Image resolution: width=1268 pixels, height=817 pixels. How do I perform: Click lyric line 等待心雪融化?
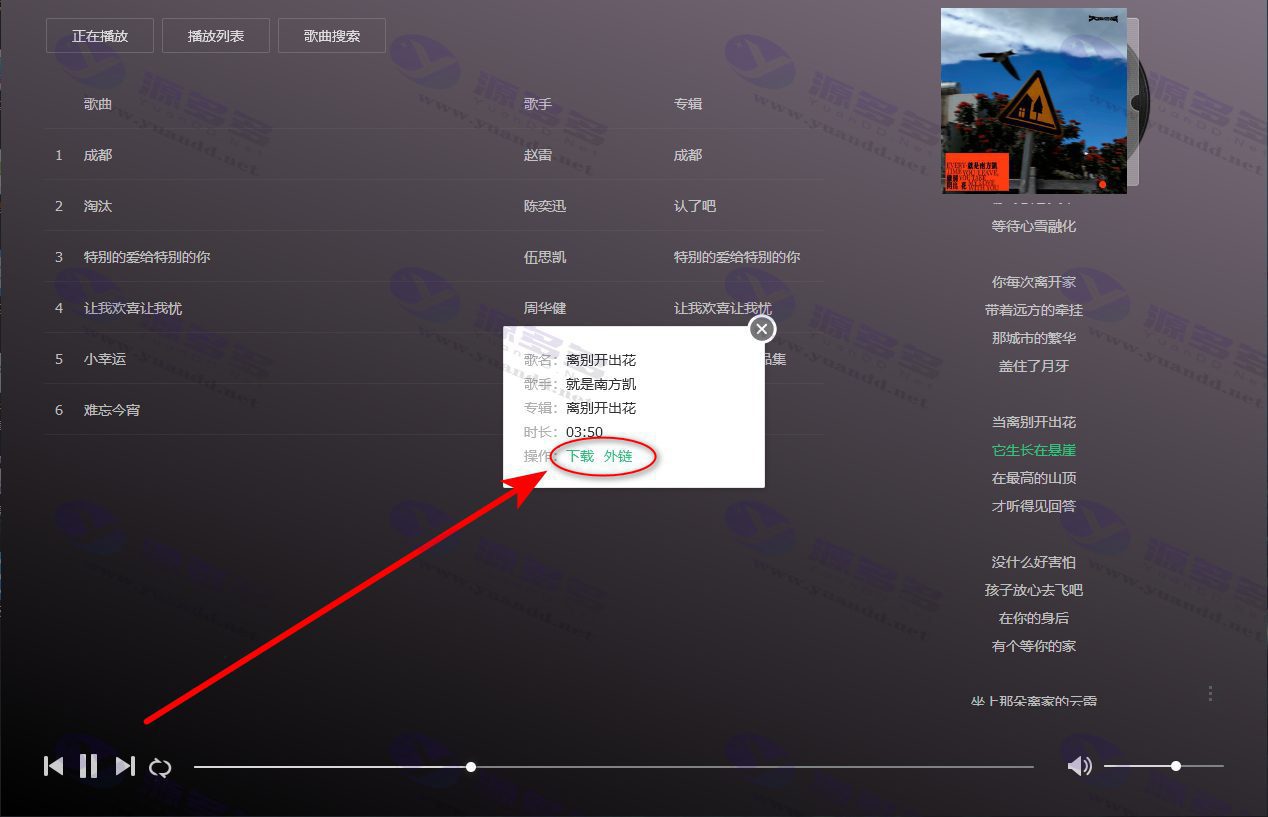point(1034,226)
